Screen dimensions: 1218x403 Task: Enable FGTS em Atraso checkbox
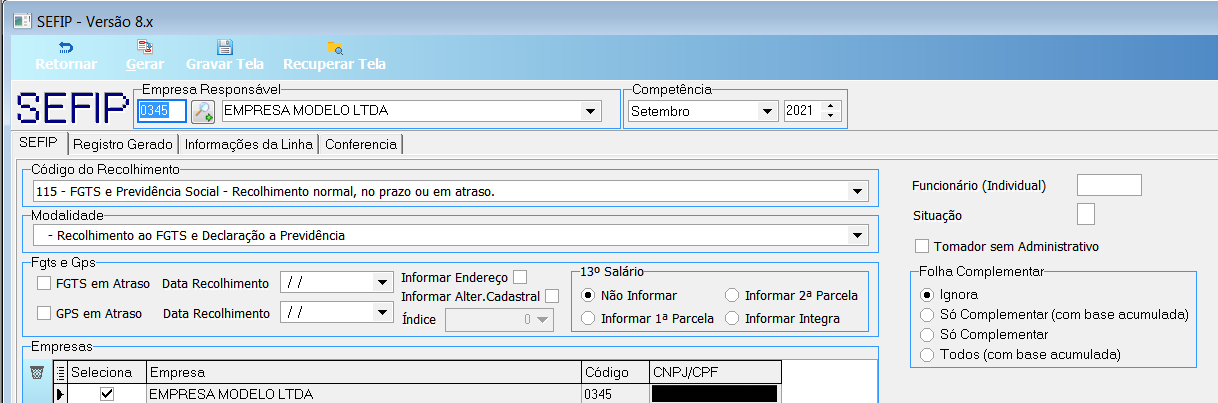tap(43, 283)
